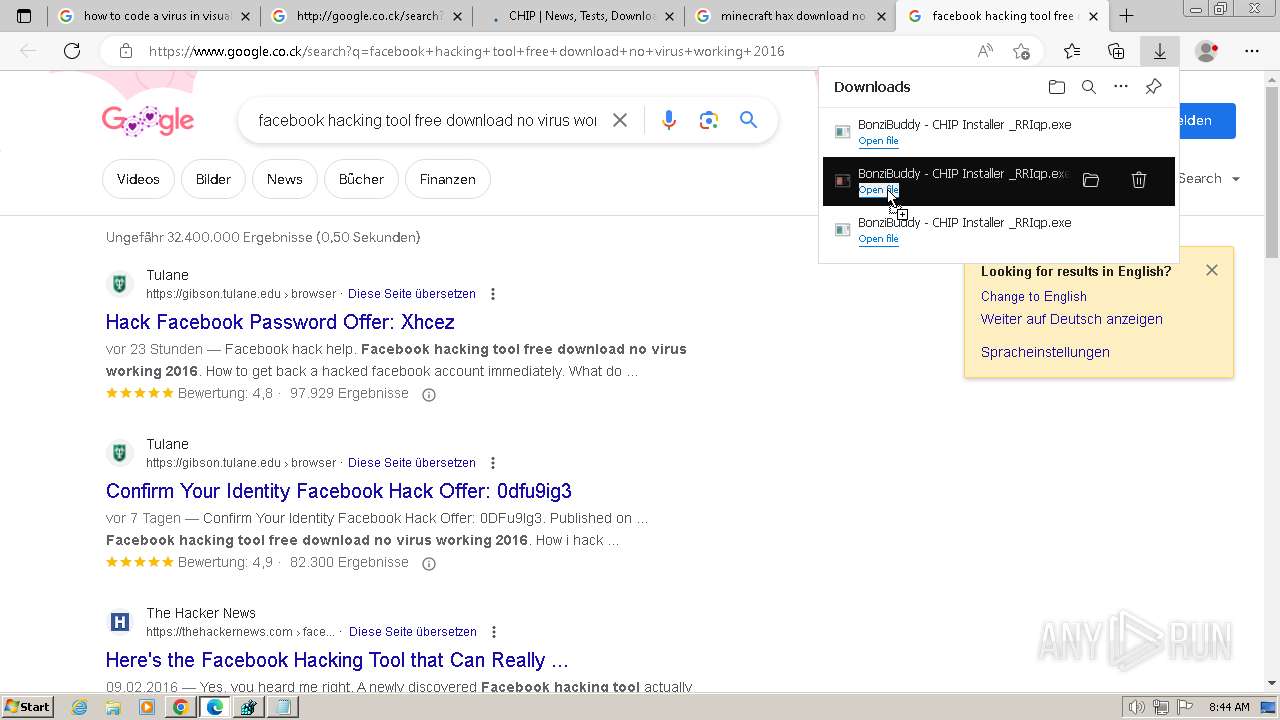Viewport: 1280px width, 720px height.
Task: Open Read aloud icon in address bar
Action: pos(985,51)
